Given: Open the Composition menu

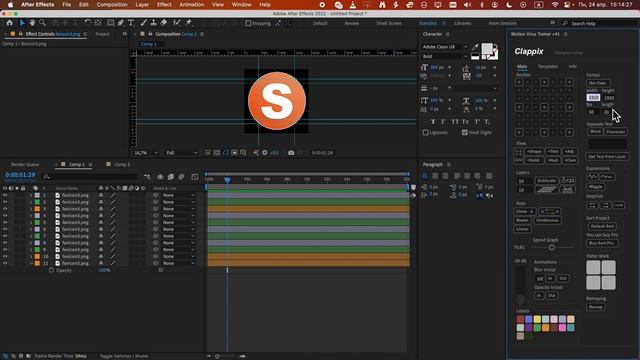Looking at the screenshot, I should 112,5.
